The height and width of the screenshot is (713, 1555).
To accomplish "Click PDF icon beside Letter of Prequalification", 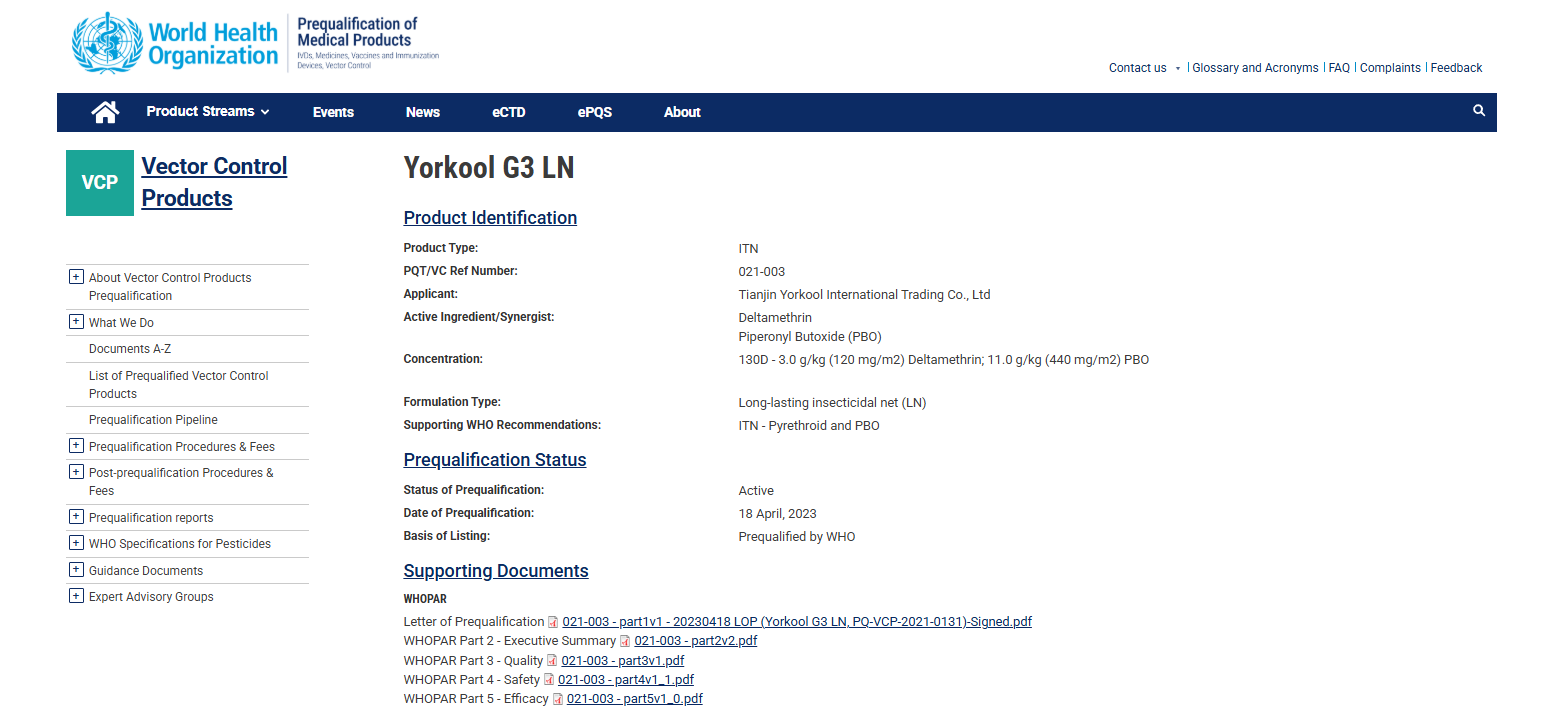I will 553,622.
